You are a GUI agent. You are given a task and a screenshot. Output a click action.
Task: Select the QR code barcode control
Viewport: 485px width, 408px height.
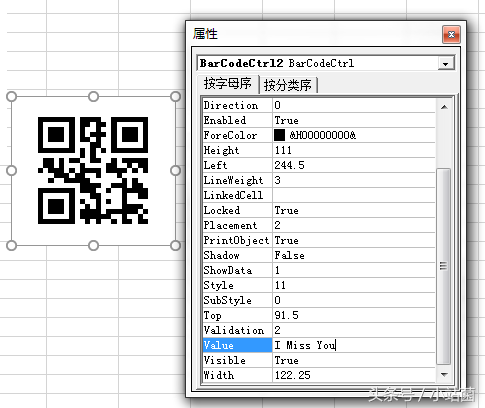pyautogui.click(x=93, y=170)
